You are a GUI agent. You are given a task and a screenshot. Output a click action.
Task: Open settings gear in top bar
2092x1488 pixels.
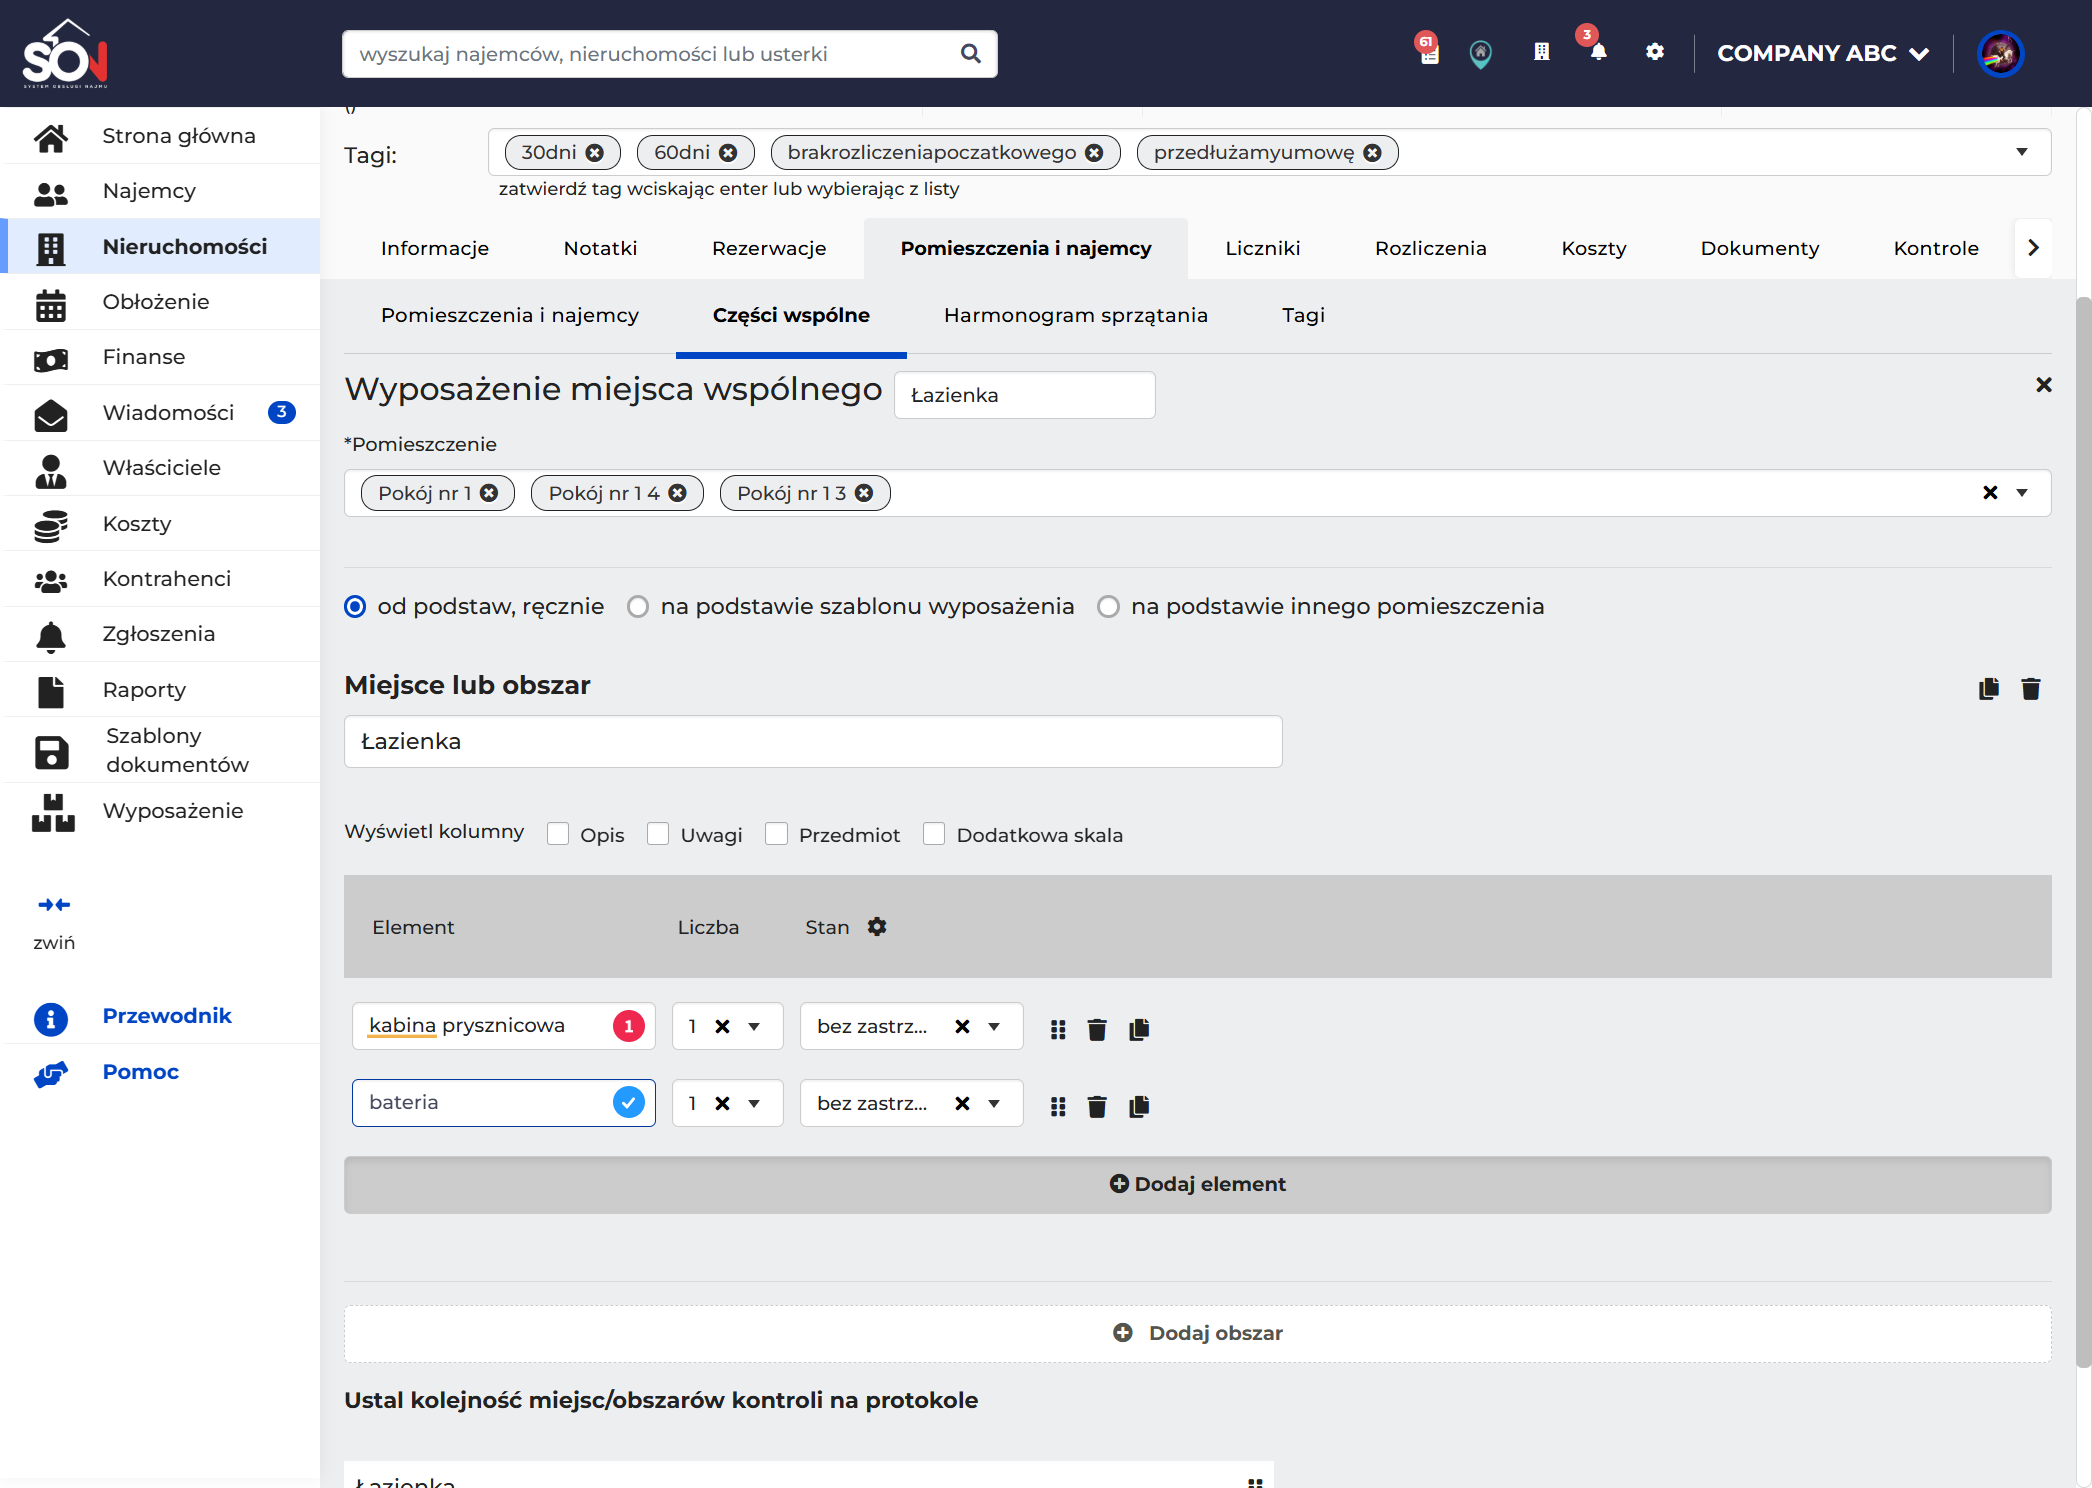(x=1655, y=52)
